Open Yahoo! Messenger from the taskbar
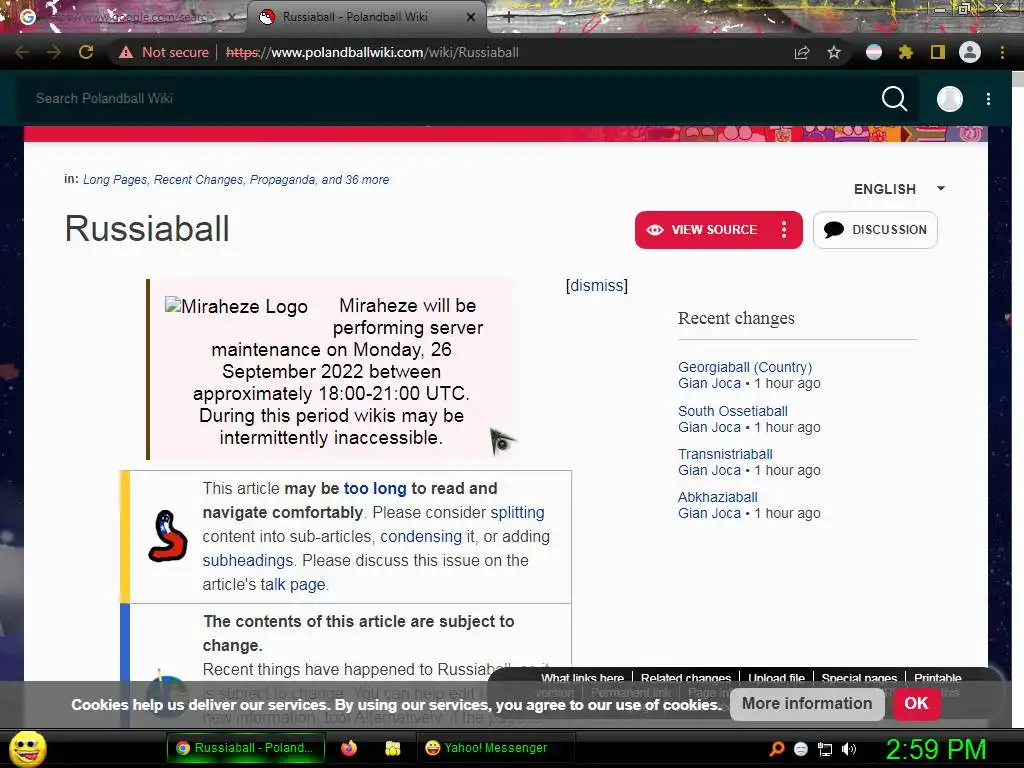This screenshot has width=1024, height=768. pyautogui.click(x=495, y=748)
